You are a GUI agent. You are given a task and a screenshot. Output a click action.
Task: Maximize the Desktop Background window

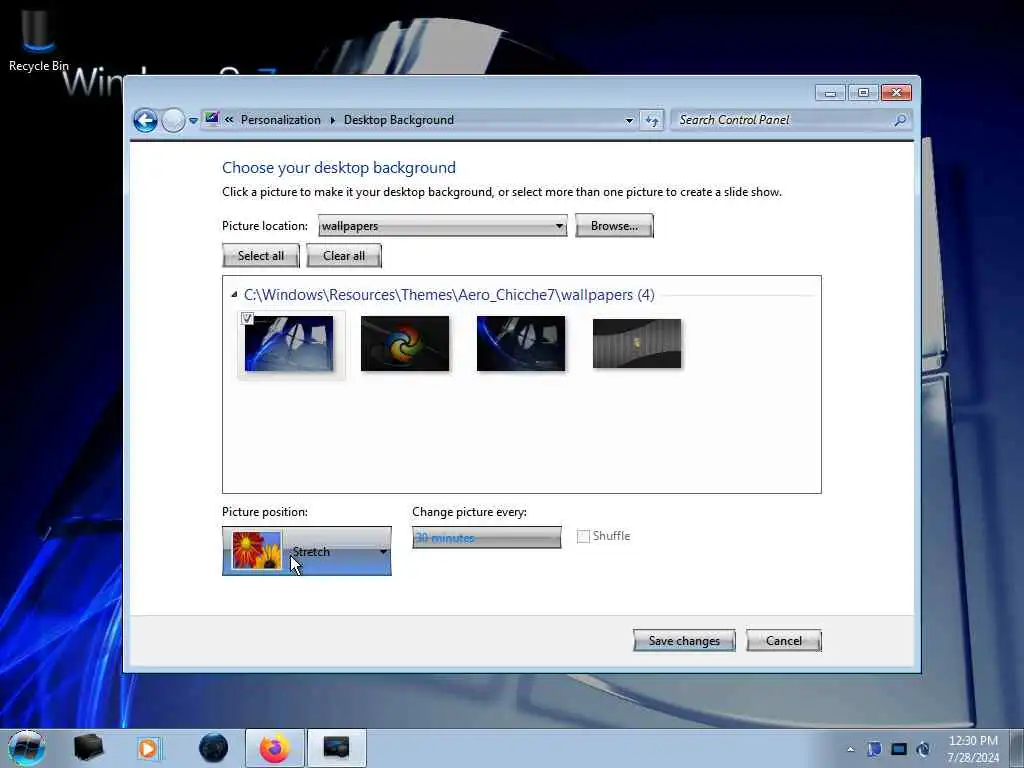863,93
